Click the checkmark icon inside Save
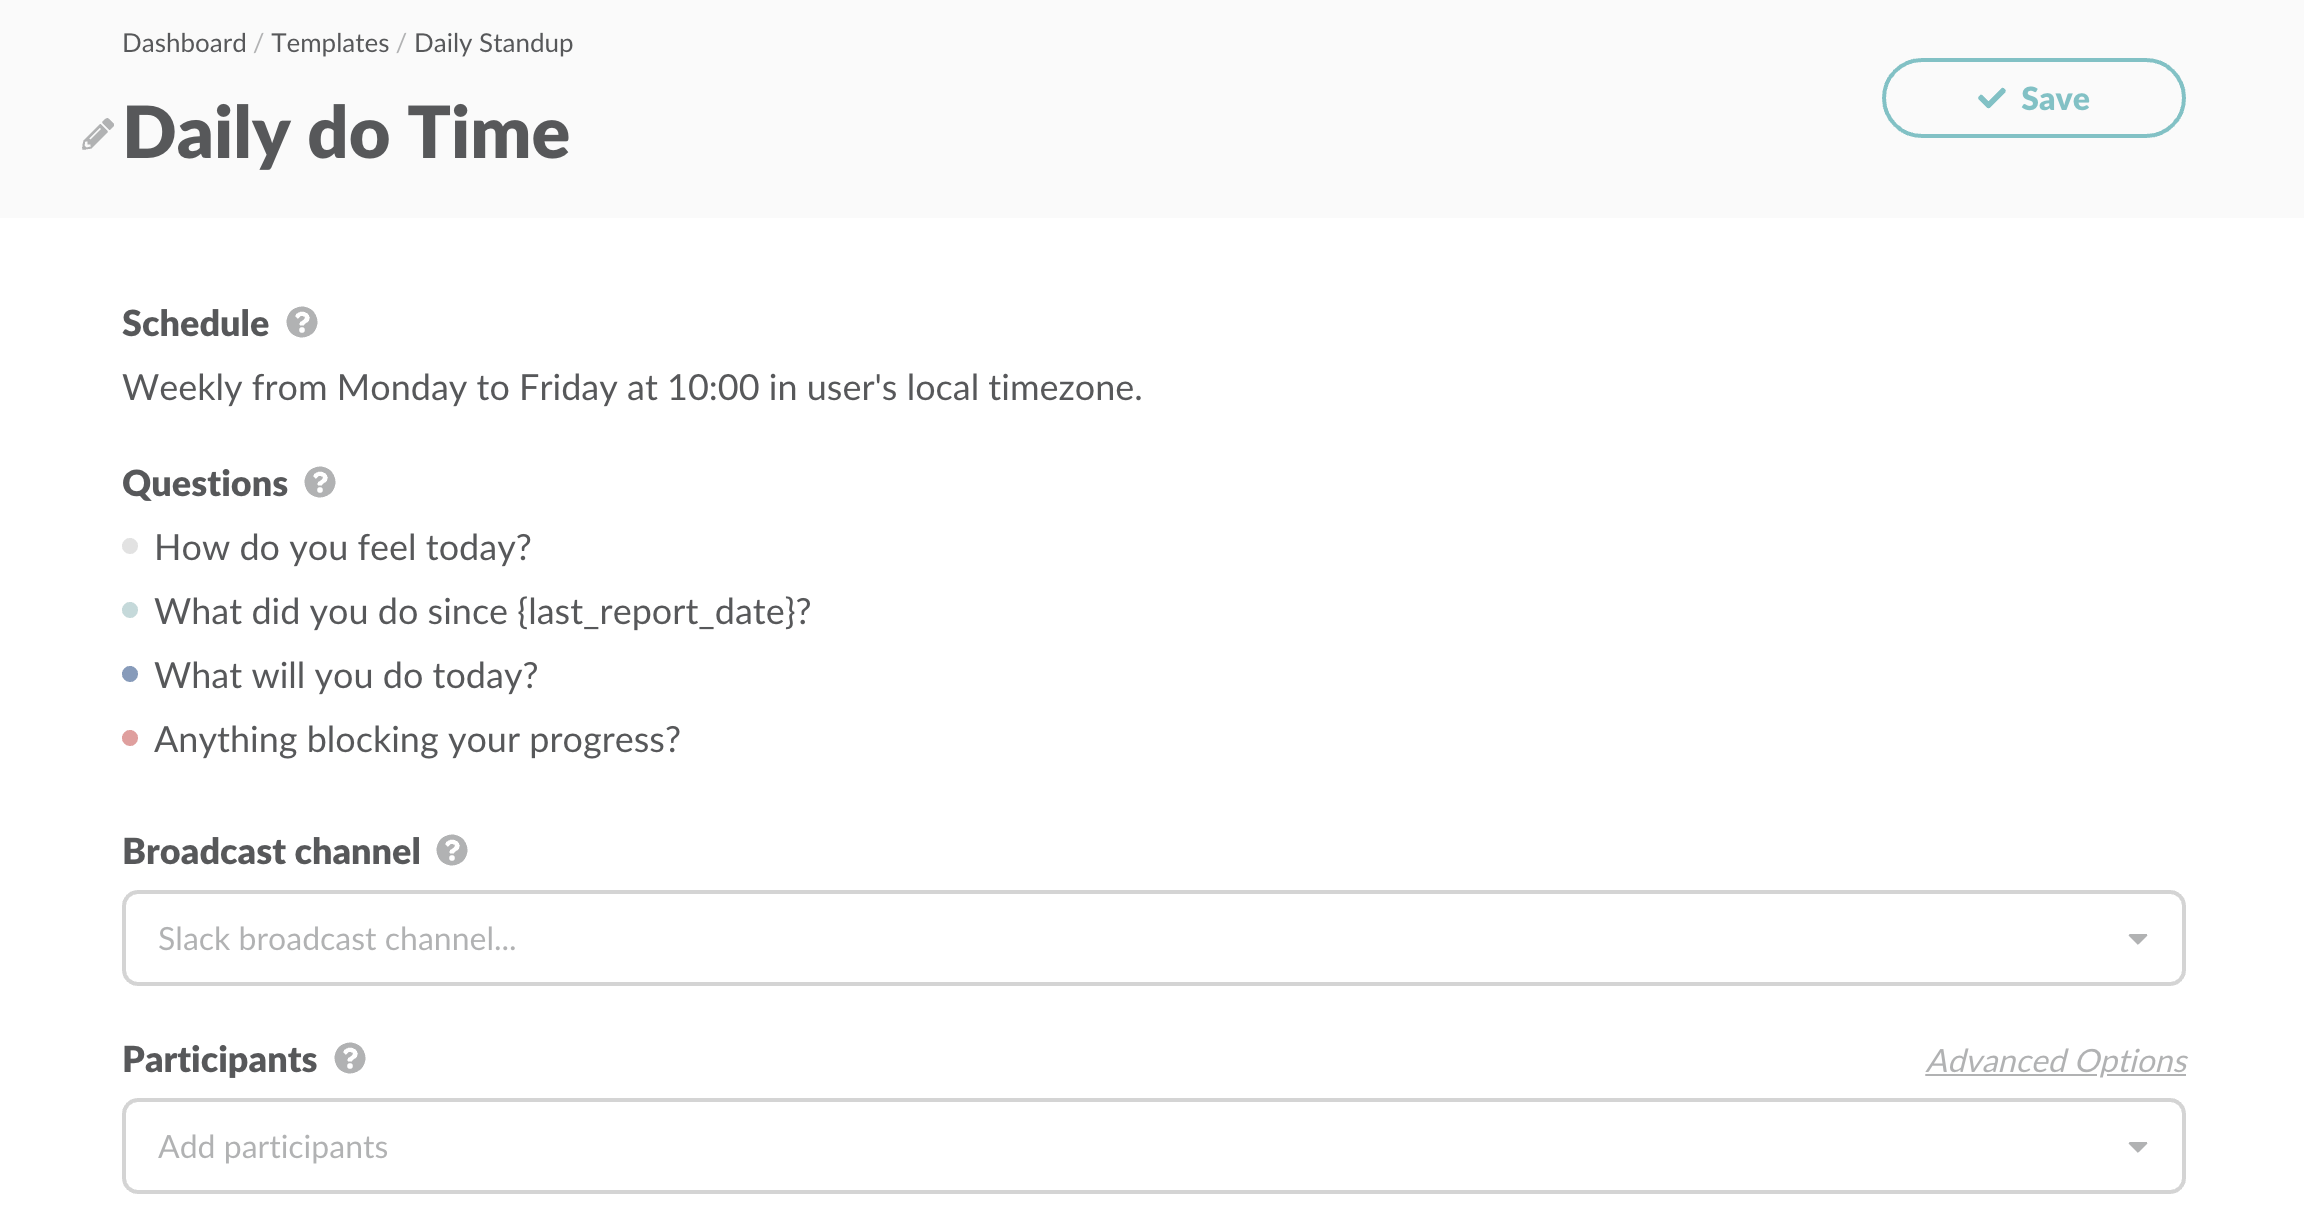Image resolution: width=2304 pixels, height=1222 pixels. click(x=1991, y=98)
